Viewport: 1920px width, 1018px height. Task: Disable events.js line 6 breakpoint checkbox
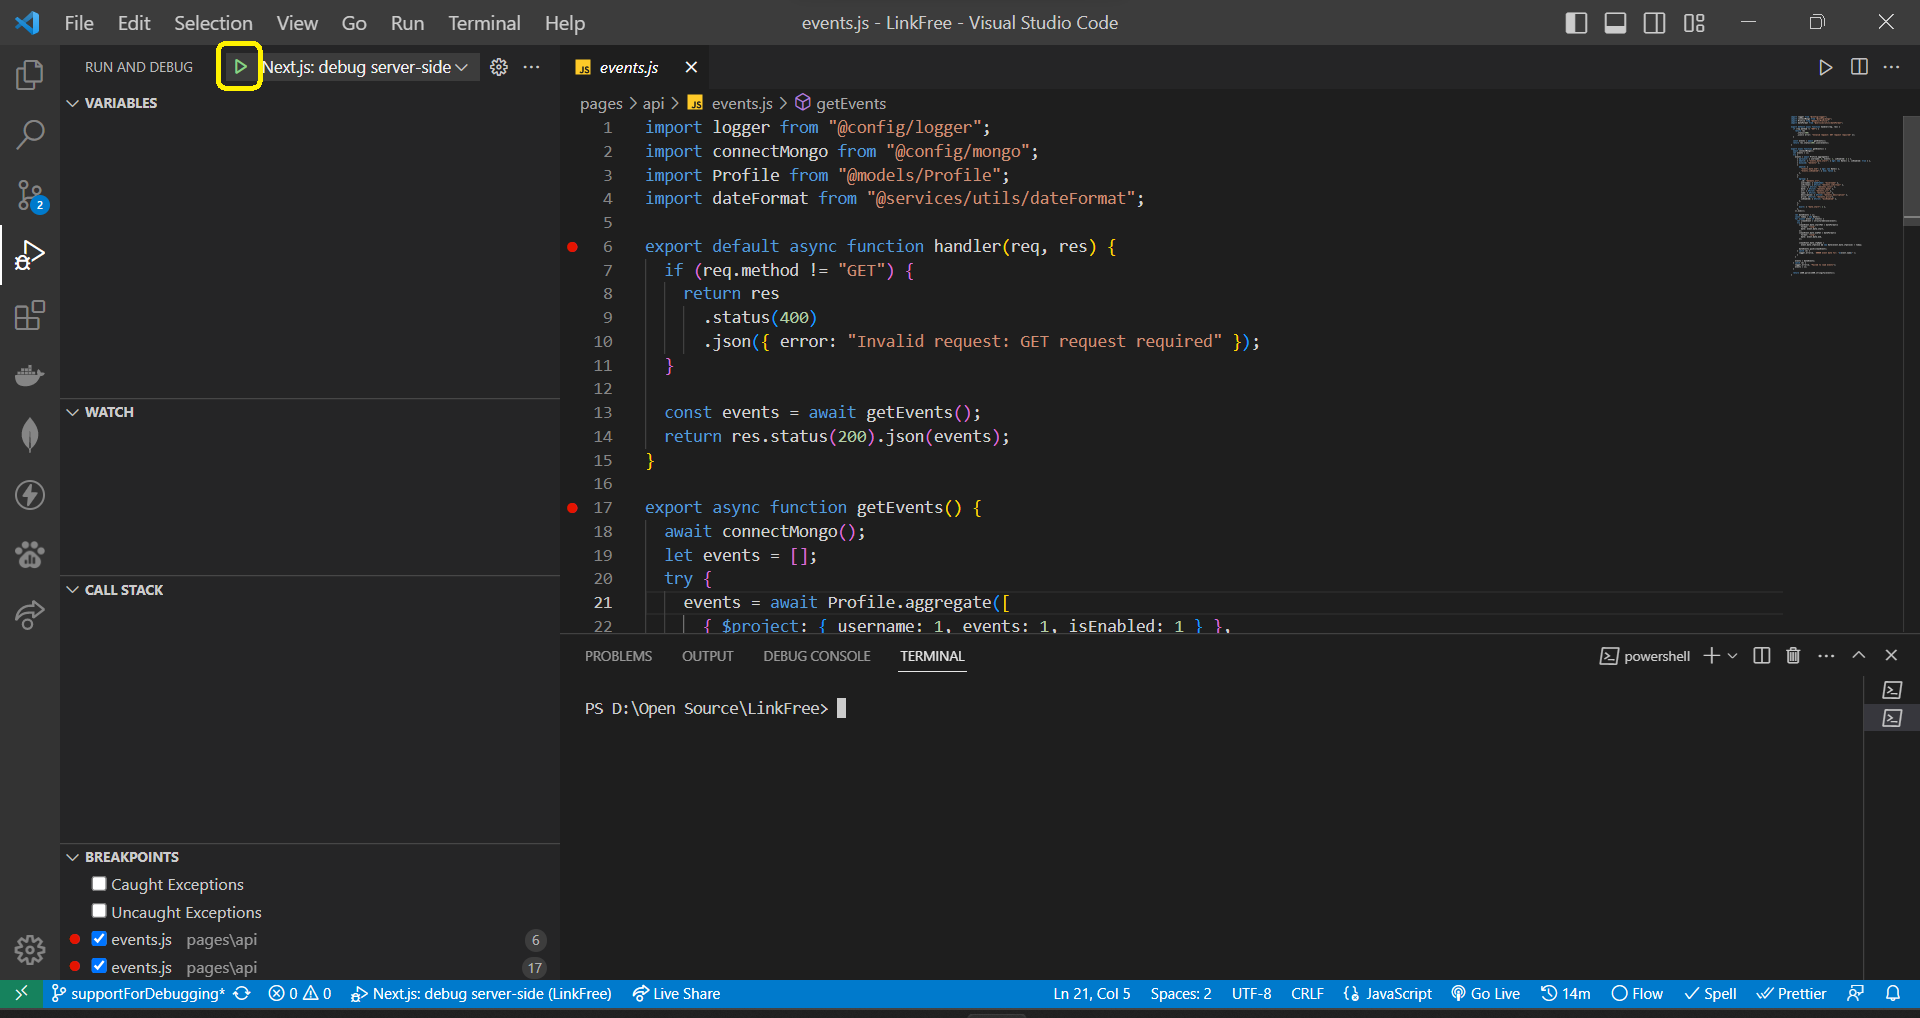click(x=99, y=939)
